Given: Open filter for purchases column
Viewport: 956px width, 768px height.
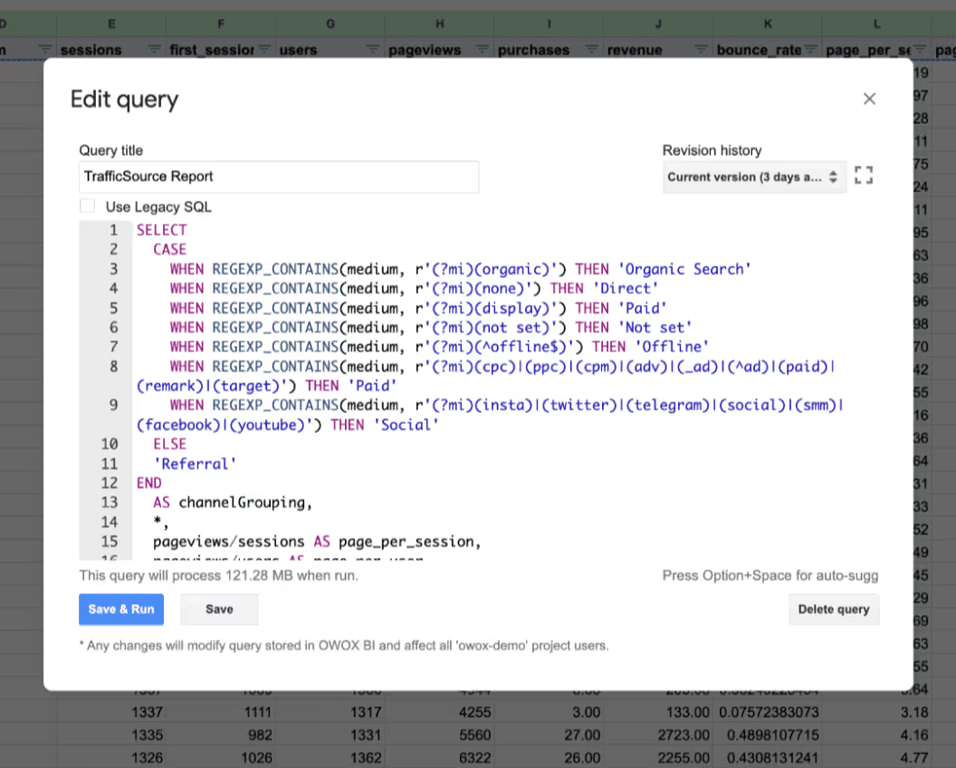Looking at the screenshot, I should click(x=591, y=49).
